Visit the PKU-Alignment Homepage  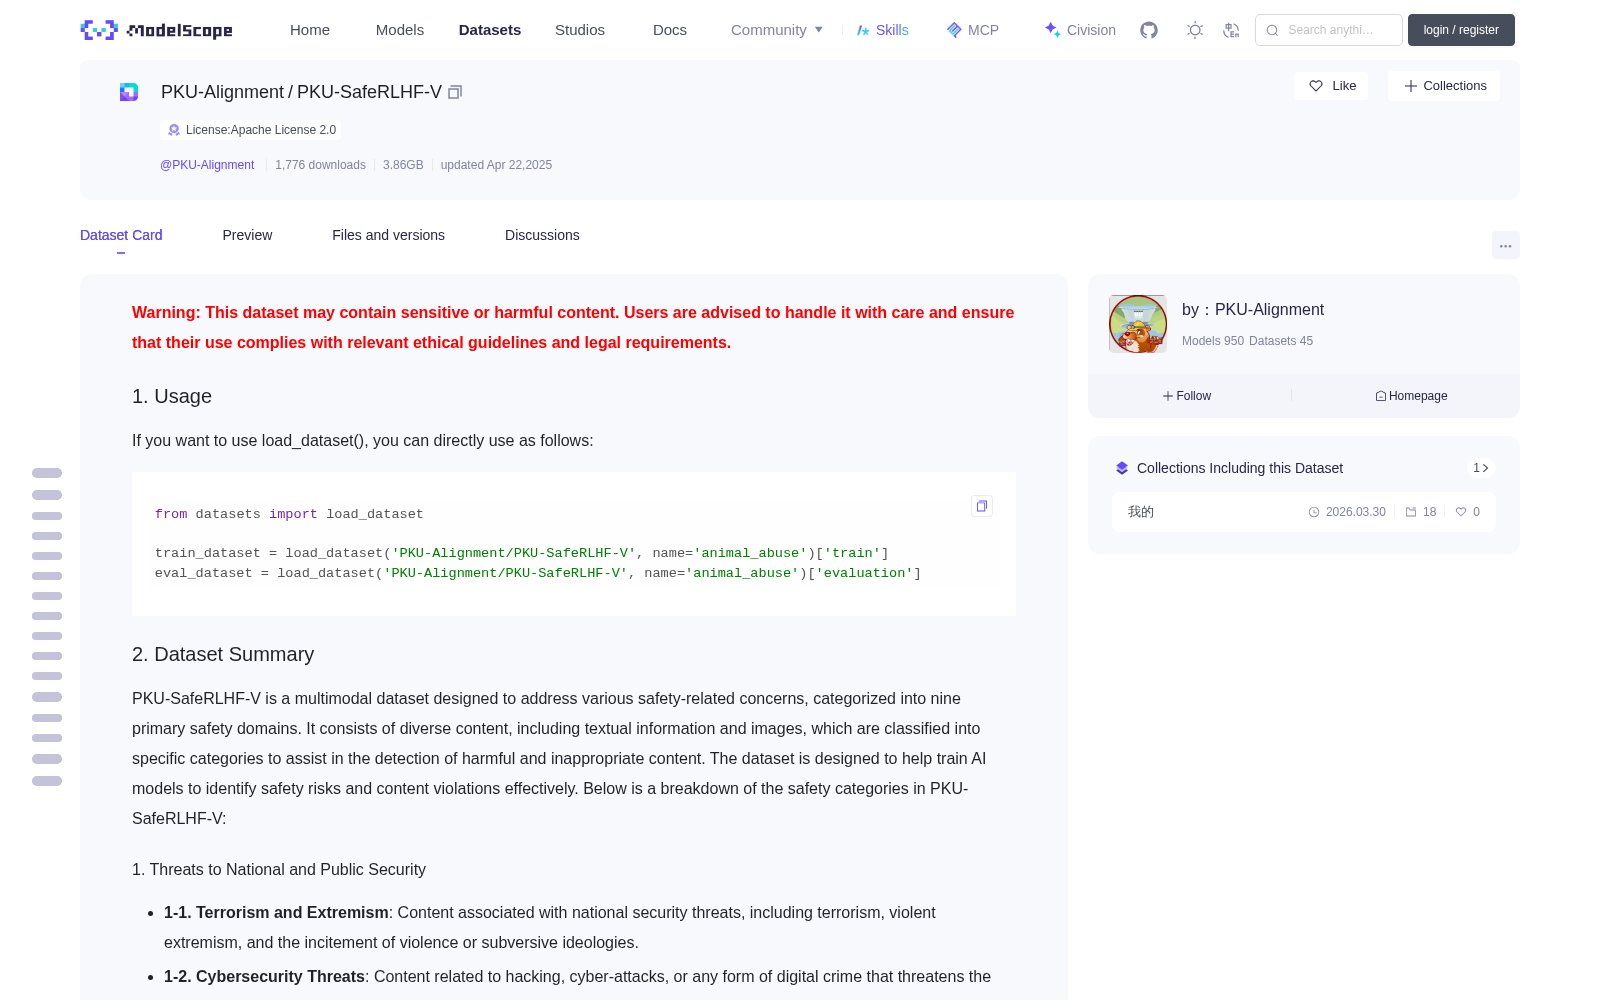(x=1411, y=396)
